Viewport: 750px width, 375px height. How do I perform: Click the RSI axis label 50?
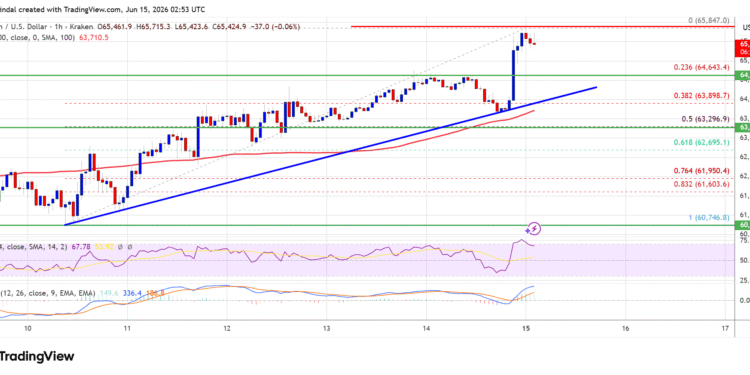[744, 261]
